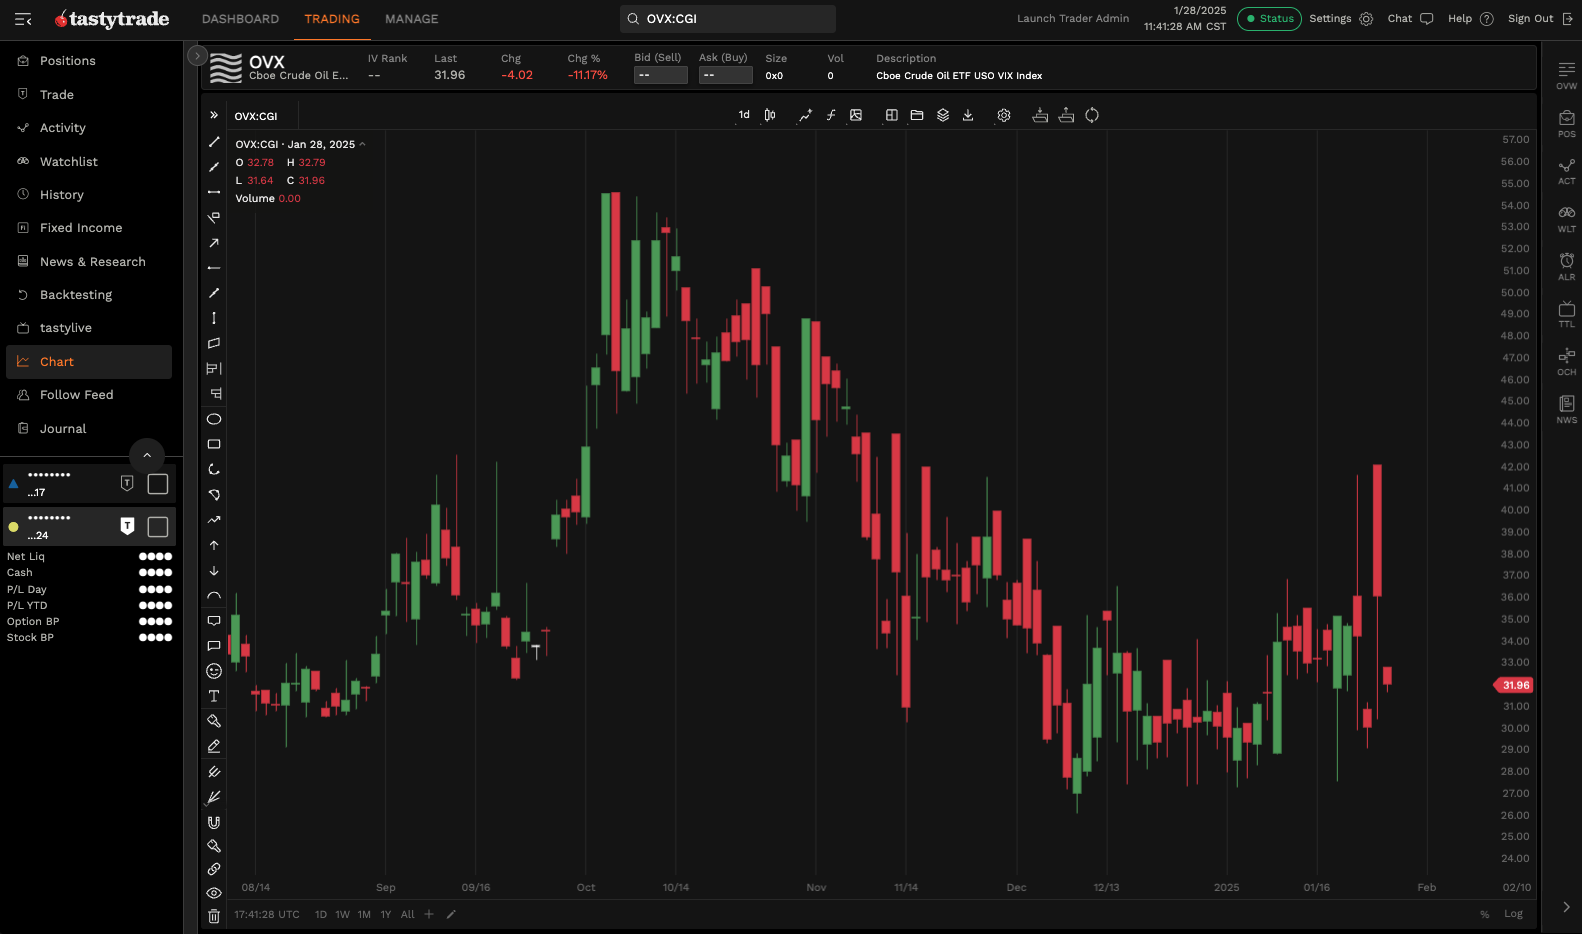This screenshot has width=1582, height=934.
Task: Open the Help menu
Action: point(1470,19)
